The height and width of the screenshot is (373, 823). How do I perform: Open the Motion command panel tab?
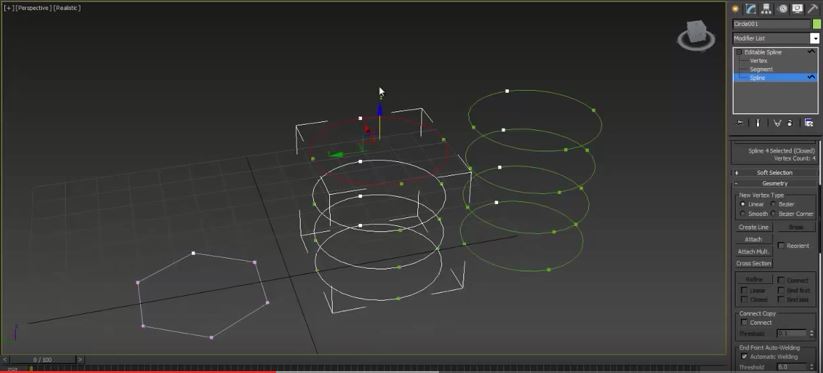pyautogui.click(x=783, y=8)
